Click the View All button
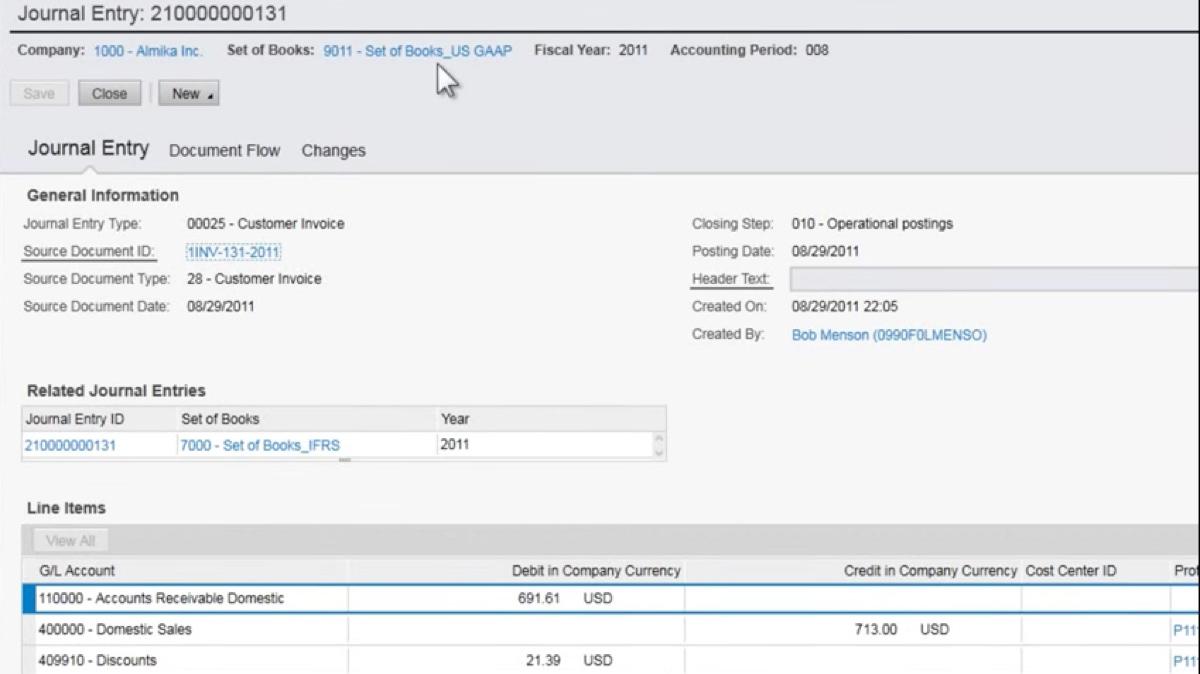 tap(70, 541)
